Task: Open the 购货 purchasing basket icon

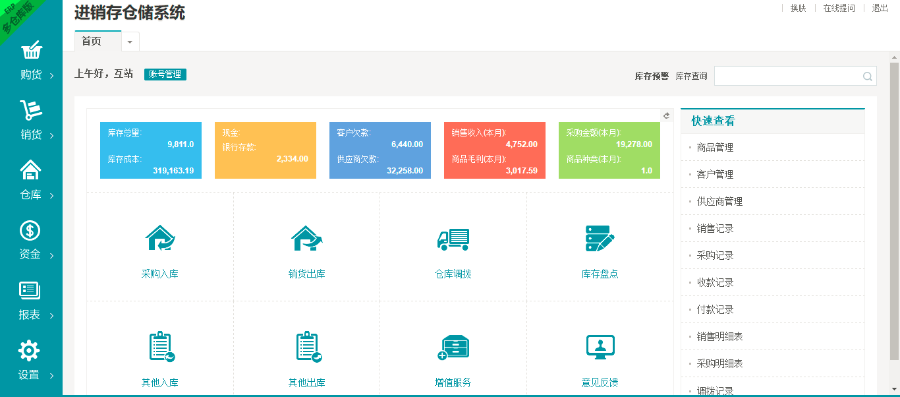Action: pos(31,50)
